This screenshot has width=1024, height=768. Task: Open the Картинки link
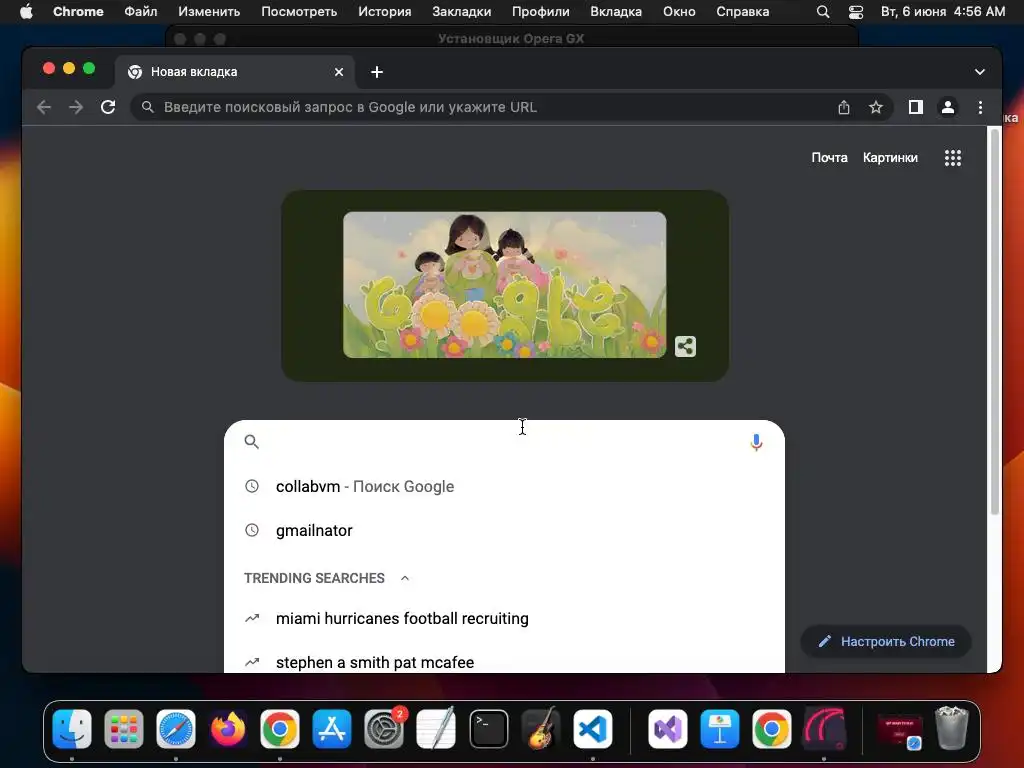point(890,157)
